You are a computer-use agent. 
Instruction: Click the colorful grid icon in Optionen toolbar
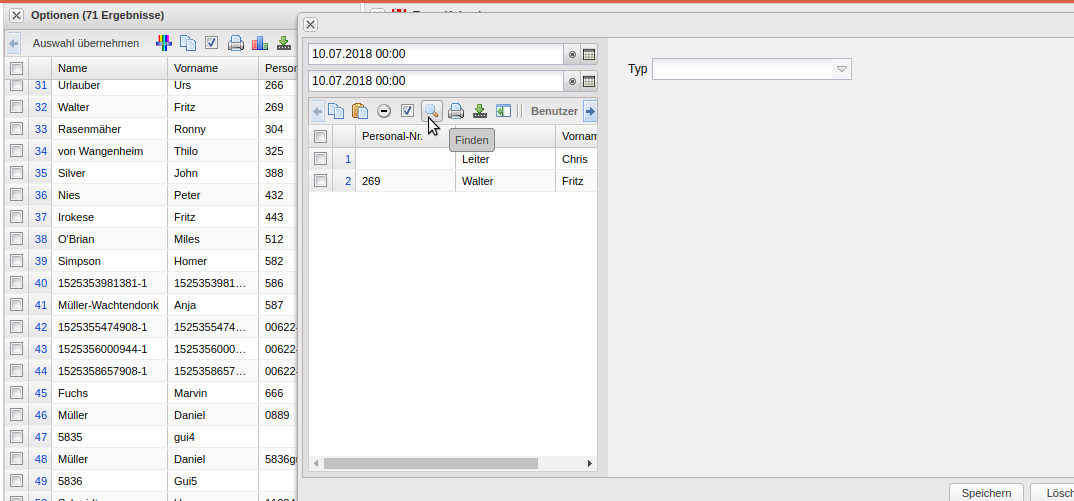tap(163, 43)
